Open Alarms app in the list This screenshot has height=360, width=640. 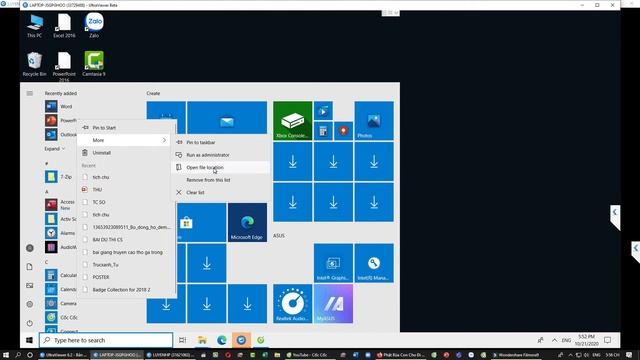coord(60,233)
